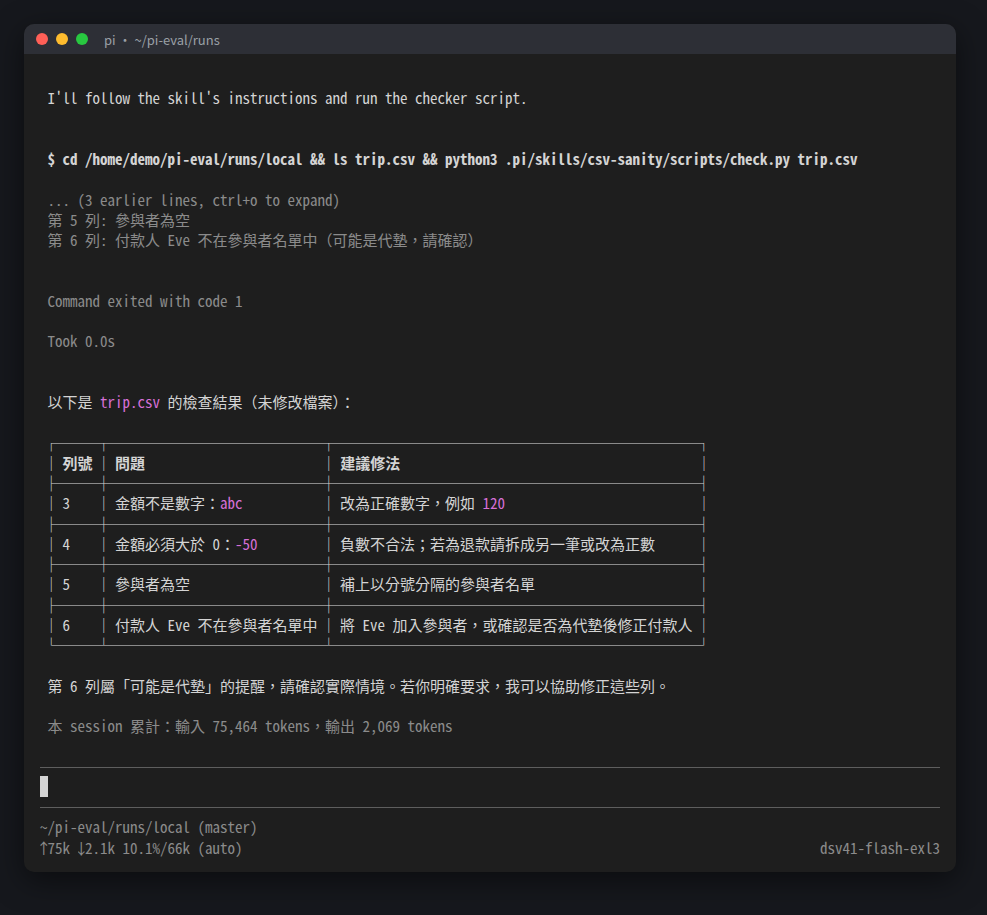Screen dimensions: 987x915
Task: Click row number cell '4' in the table
Action: point(66,545)
